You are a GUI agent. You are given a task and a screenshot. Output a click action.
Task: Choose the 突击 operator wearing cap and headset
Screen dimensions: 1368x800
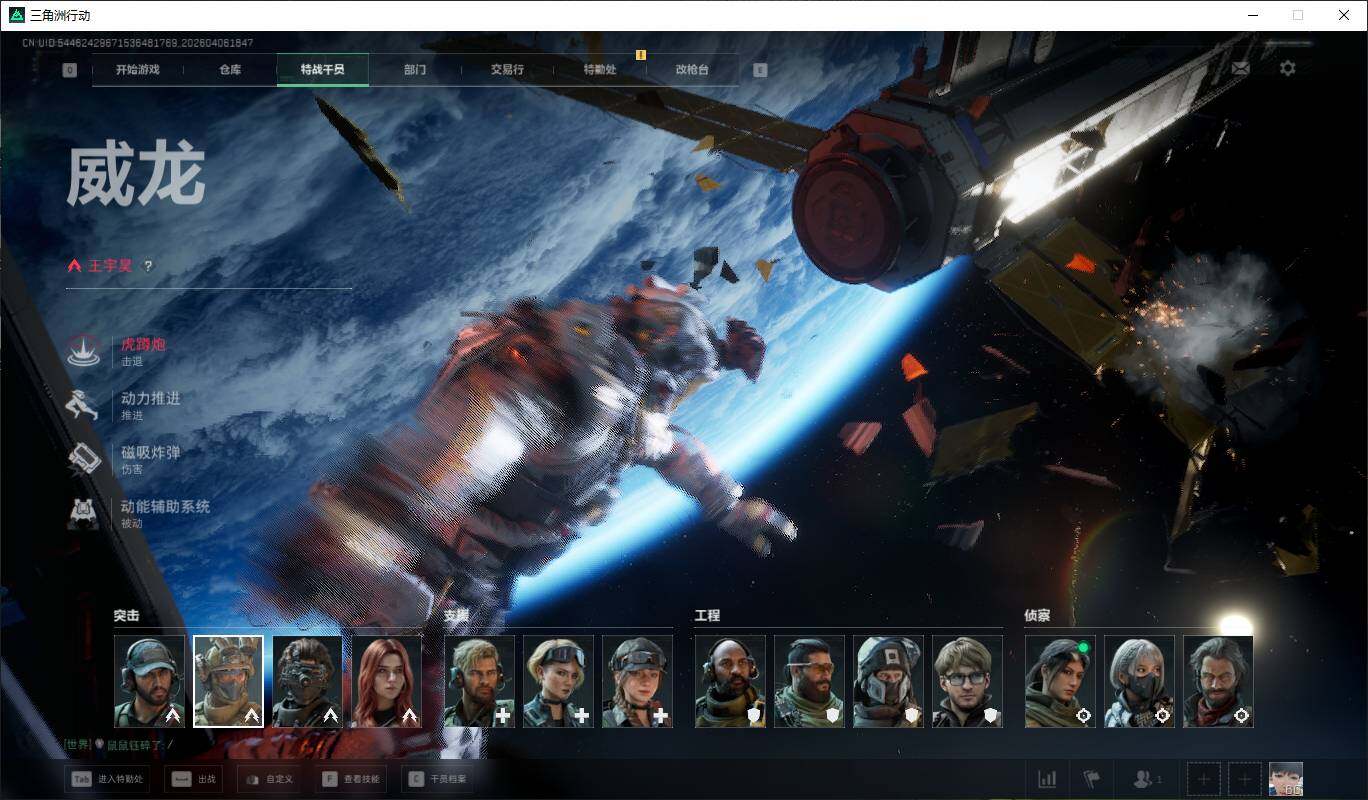(149, 681)
